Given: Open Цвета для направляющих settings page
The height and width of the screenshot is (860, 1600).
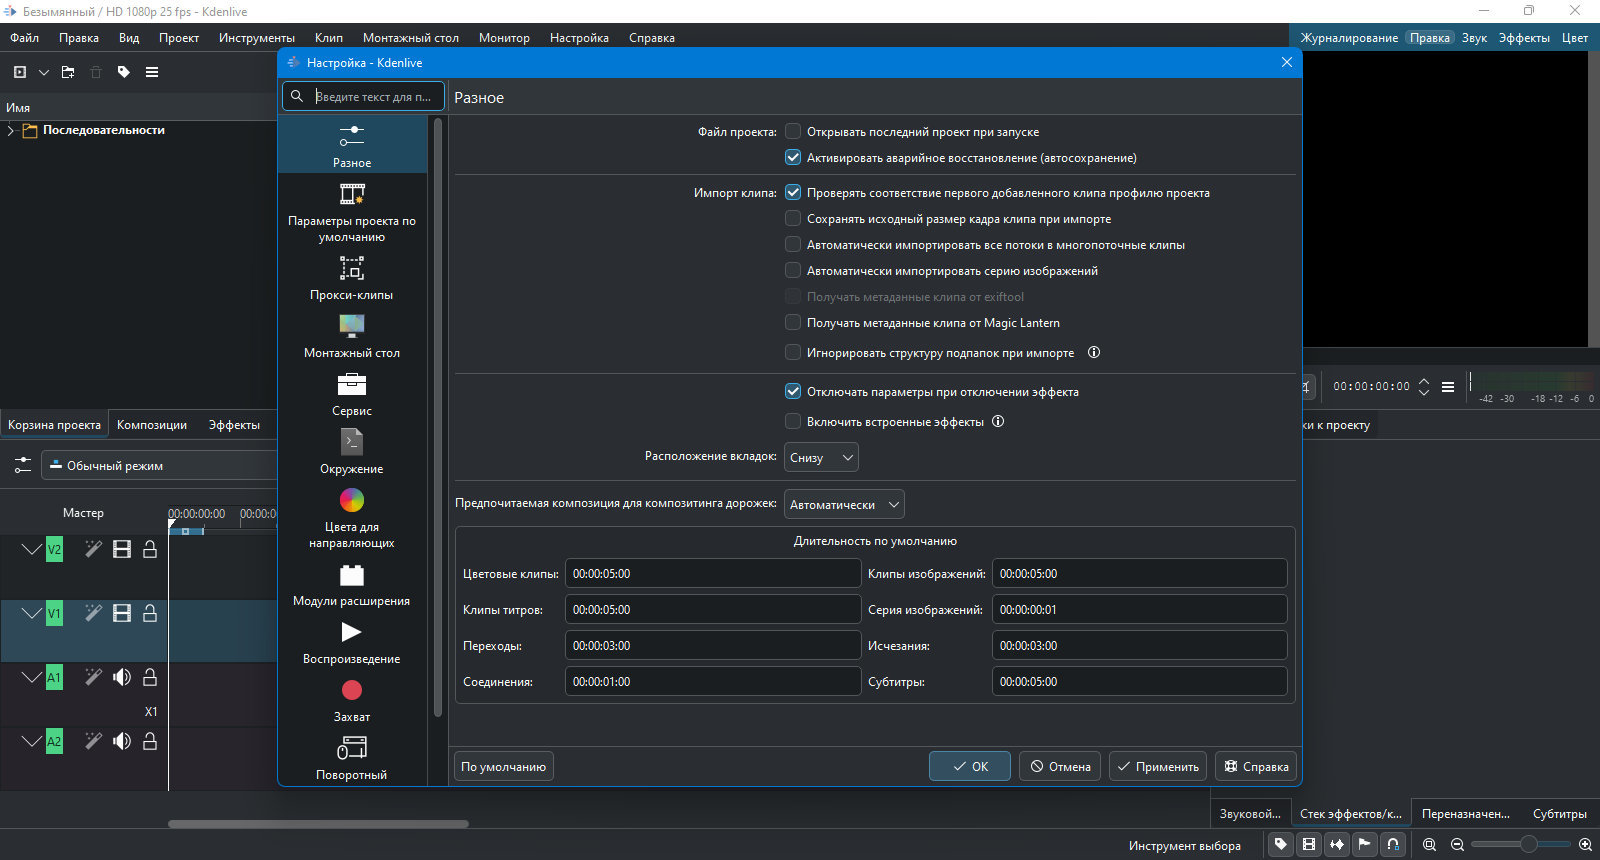Looking at the screenshot, I should pos(352,518).
